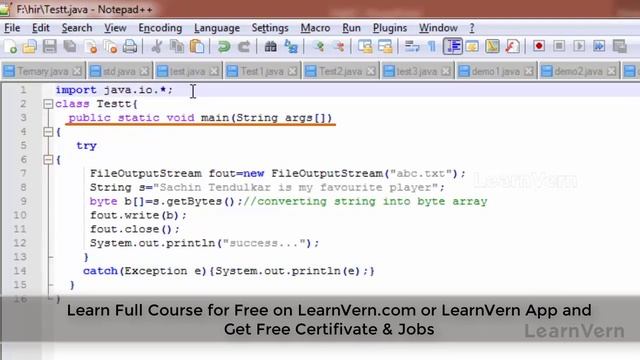Click the word 'getBytes' on line 9
The image size is (640, 360).
(194, 202)
